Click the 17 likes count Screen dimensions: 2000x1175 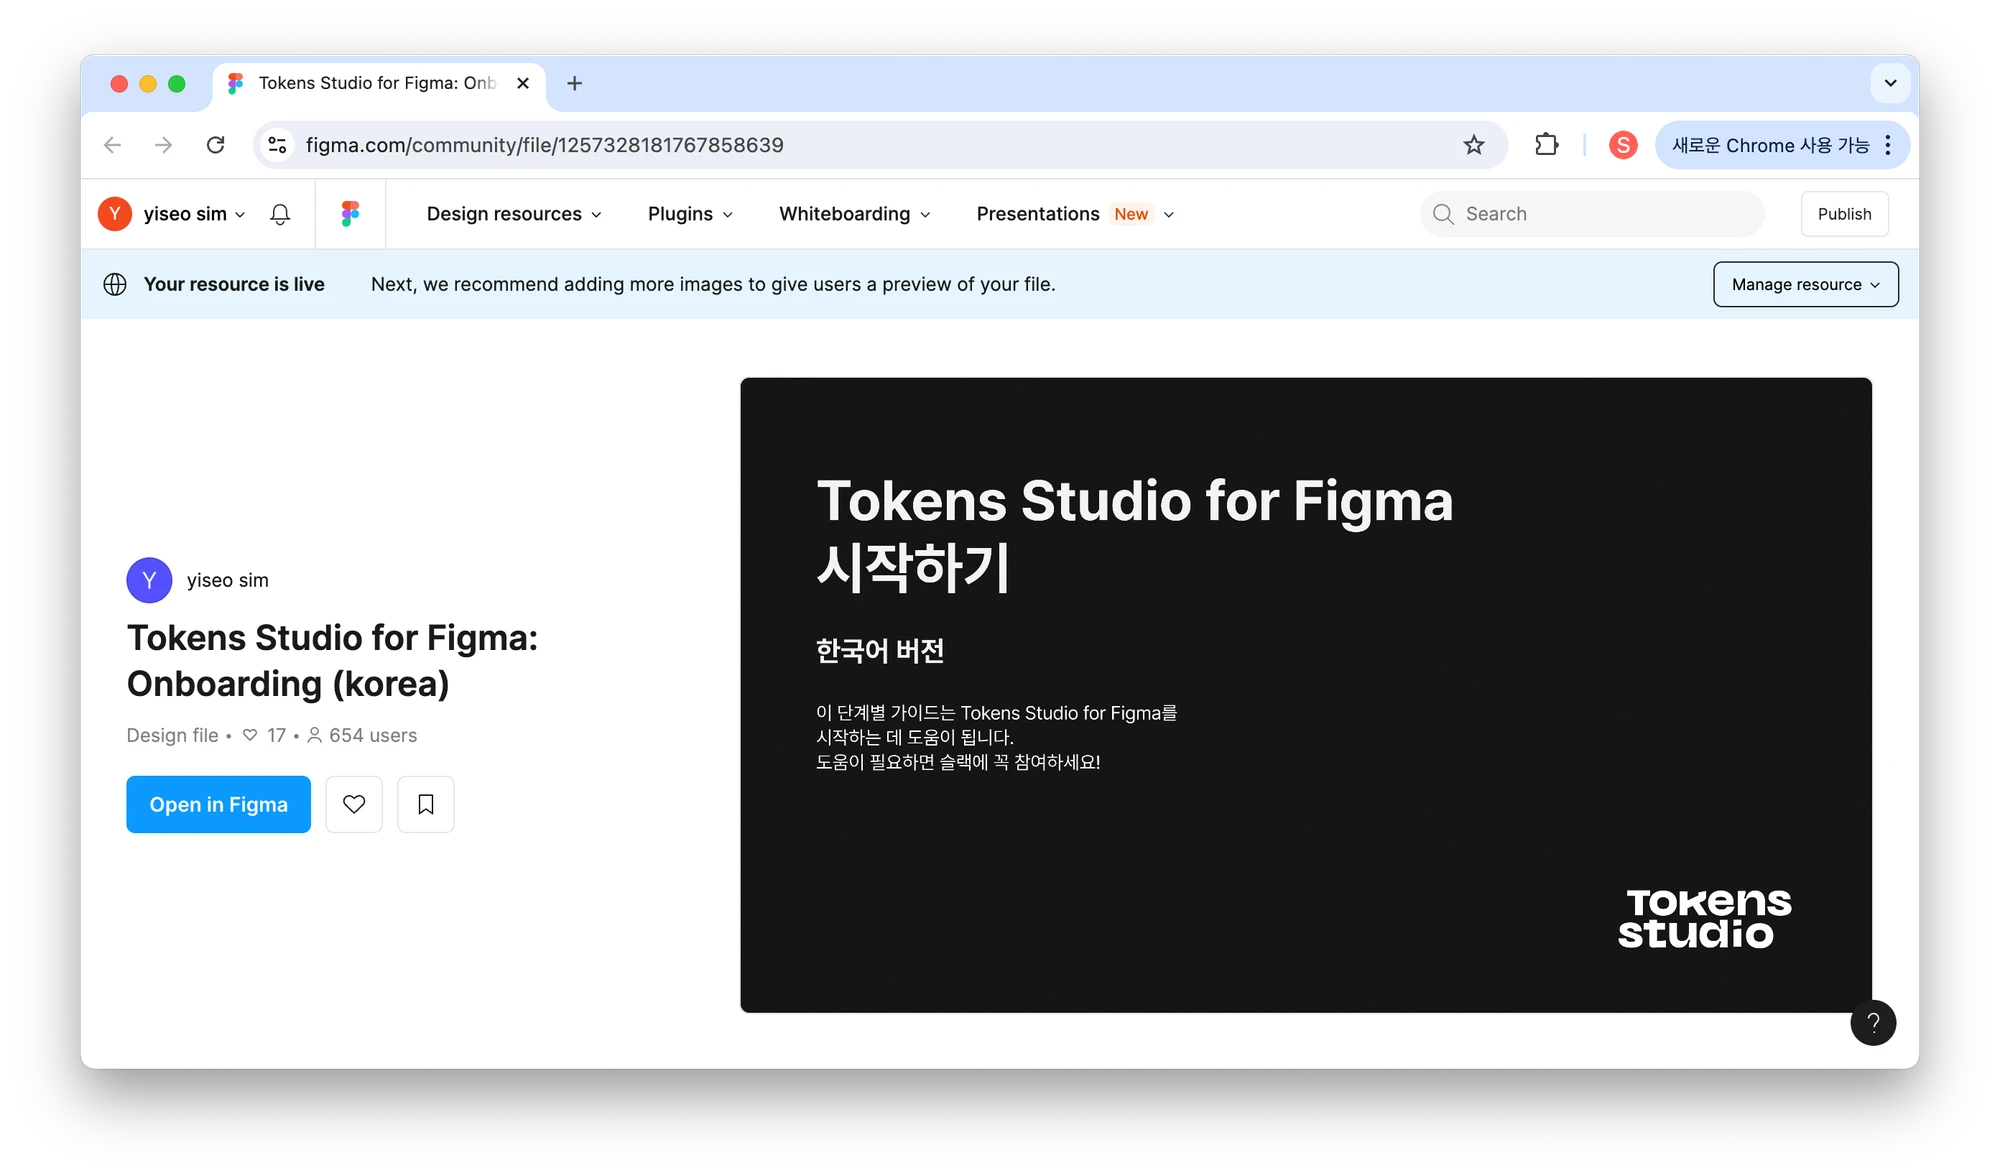click(x=265, y=735)
